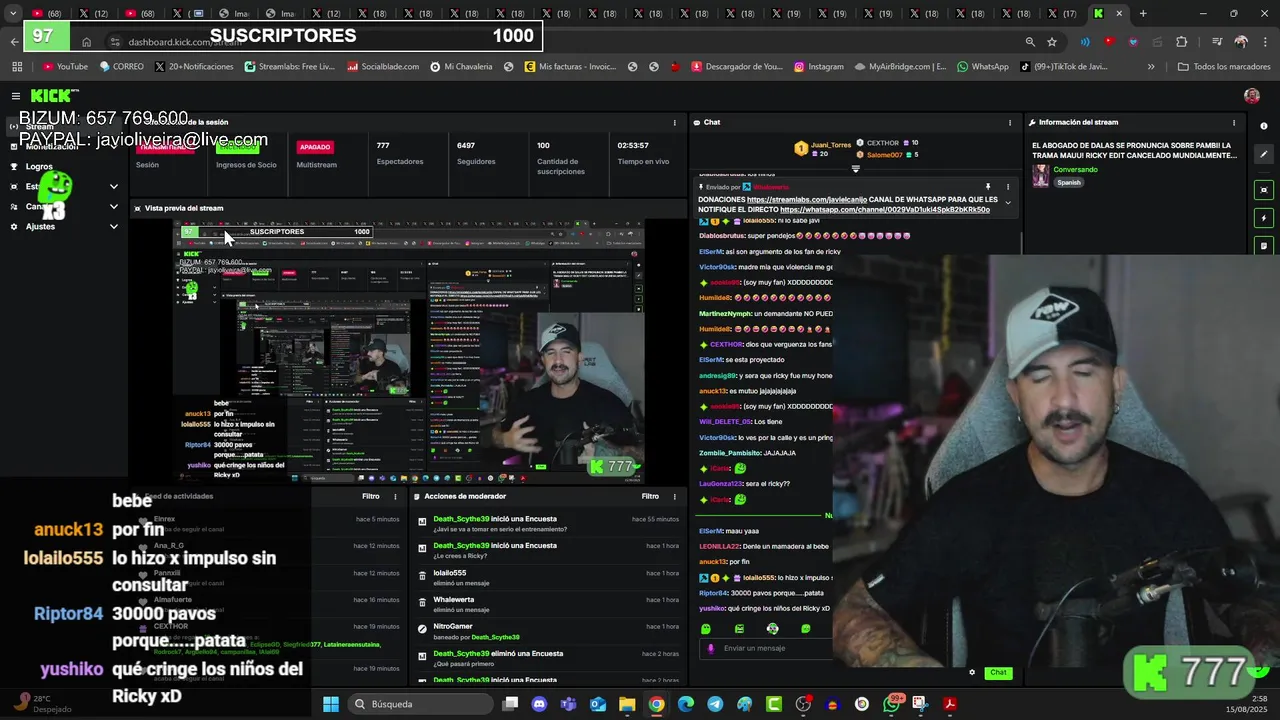1280x720 pixels.
Task: Open Filtro in Feed de actividades
Action: (371, 496)
